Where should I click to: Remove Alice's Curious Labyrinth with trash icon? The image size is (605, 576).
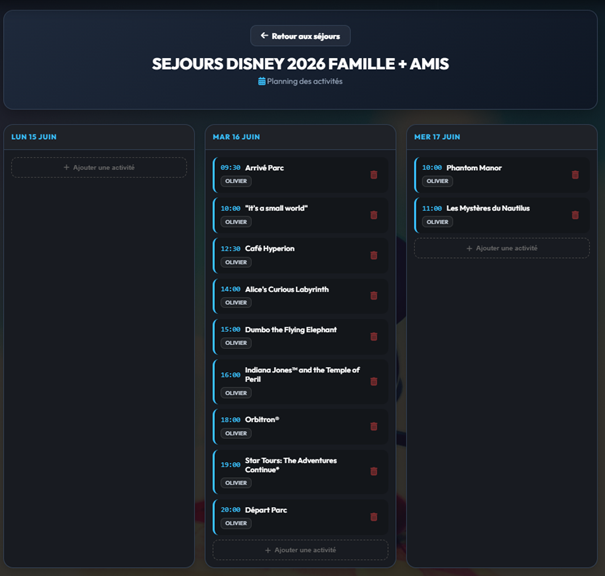click(x=374, y=296)
